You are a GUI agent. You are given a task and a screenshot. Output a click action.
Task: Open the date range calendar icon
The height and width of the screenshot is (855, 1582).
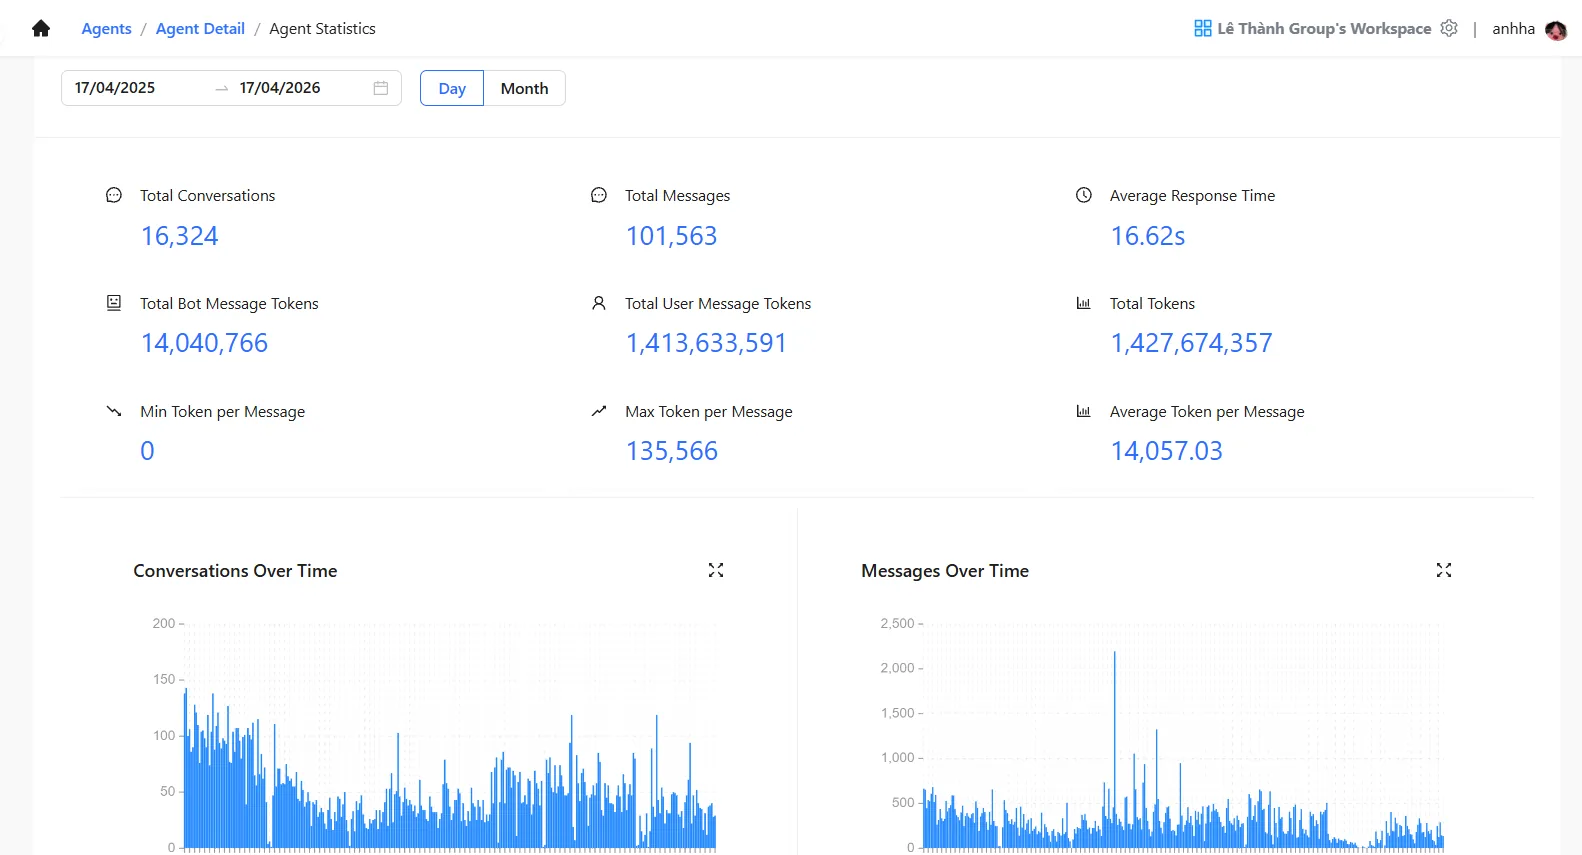381,88
